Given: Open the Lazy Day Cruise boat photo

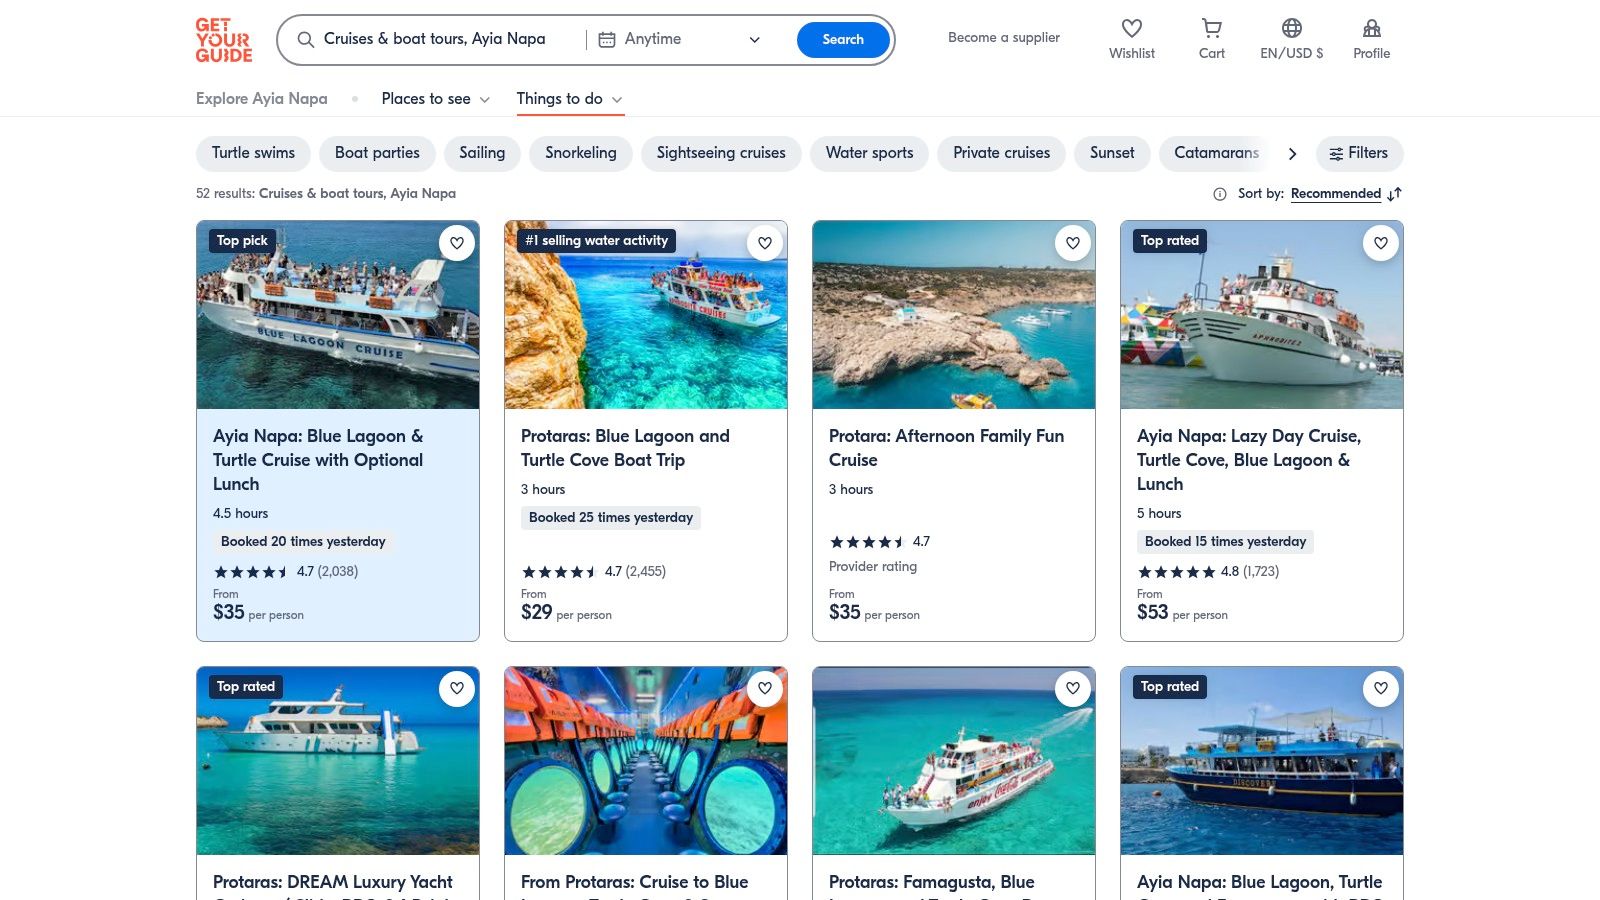Looking at the screenshot, I should click(x=1262, y=315).
